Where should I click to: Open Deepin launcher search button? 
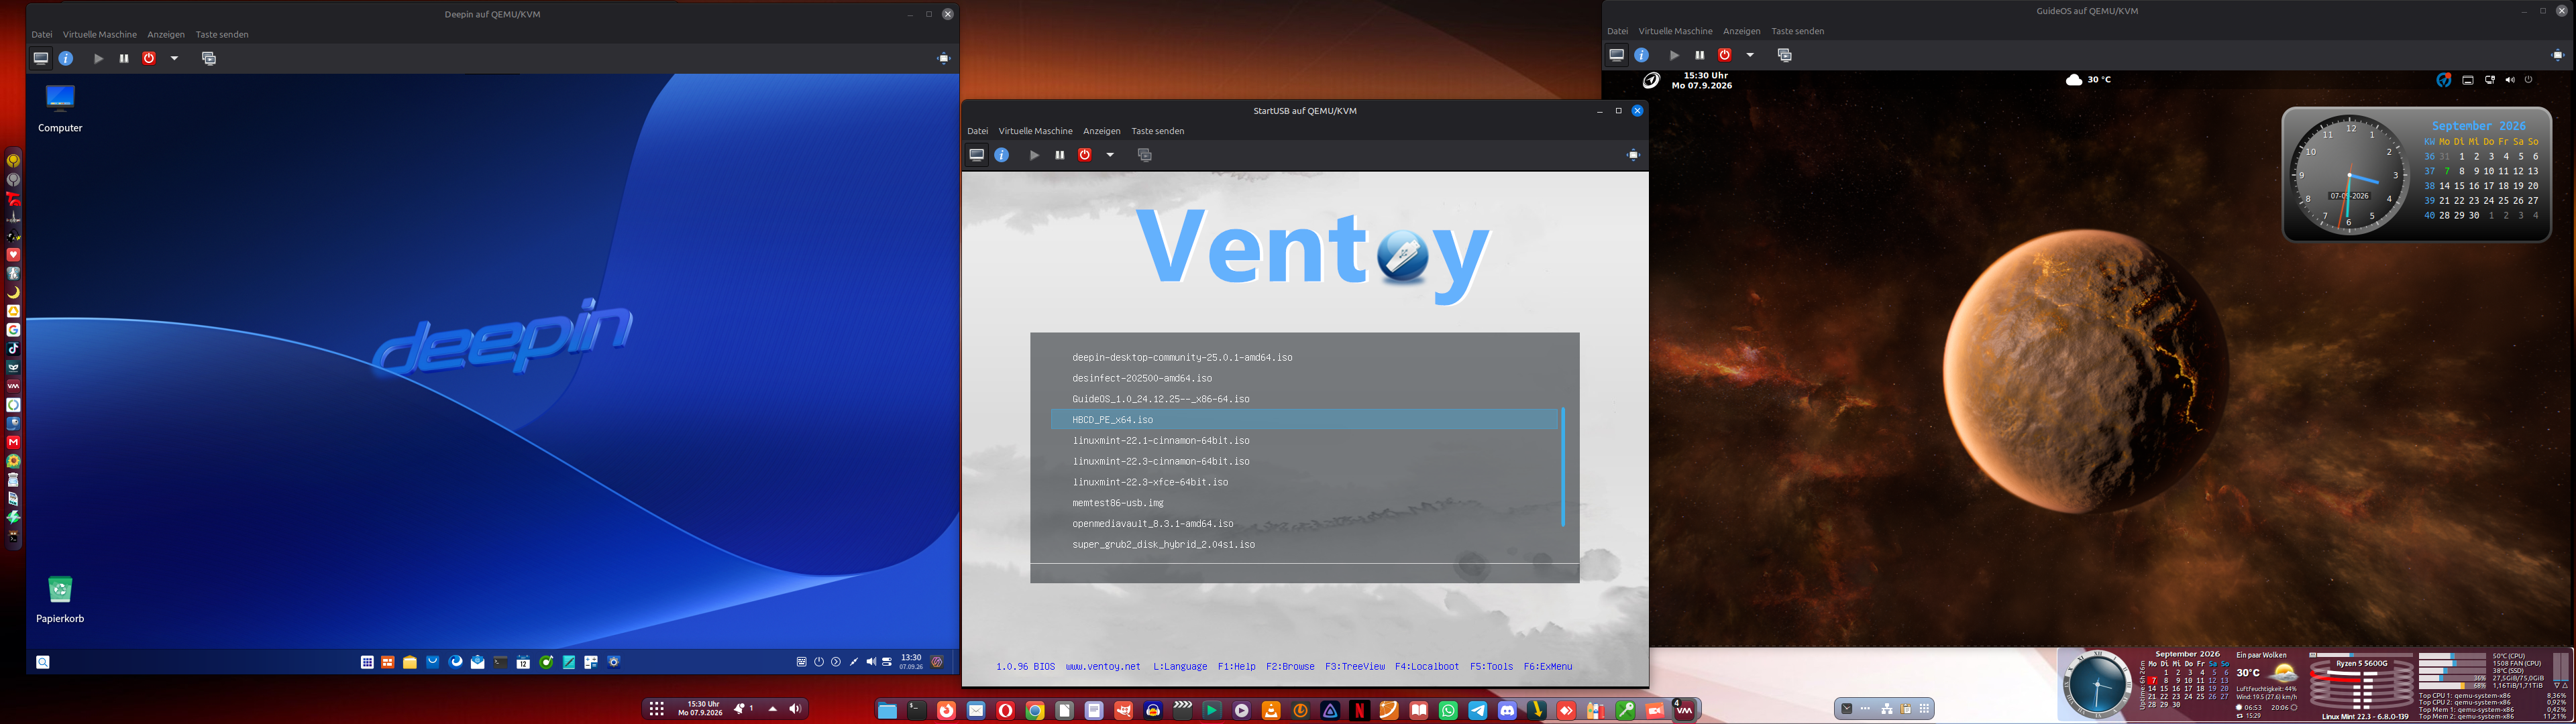coord(43,662)
